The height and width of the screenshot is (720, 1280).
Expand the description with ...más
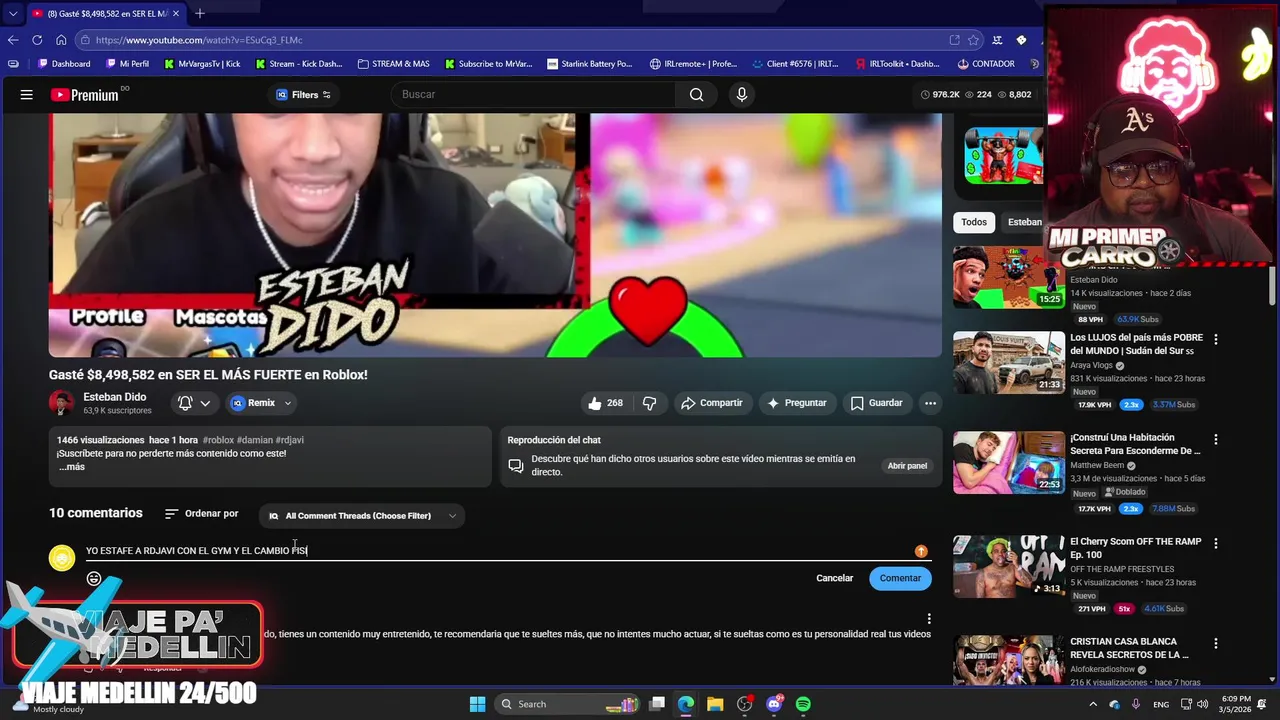click(x=71, y=467)
